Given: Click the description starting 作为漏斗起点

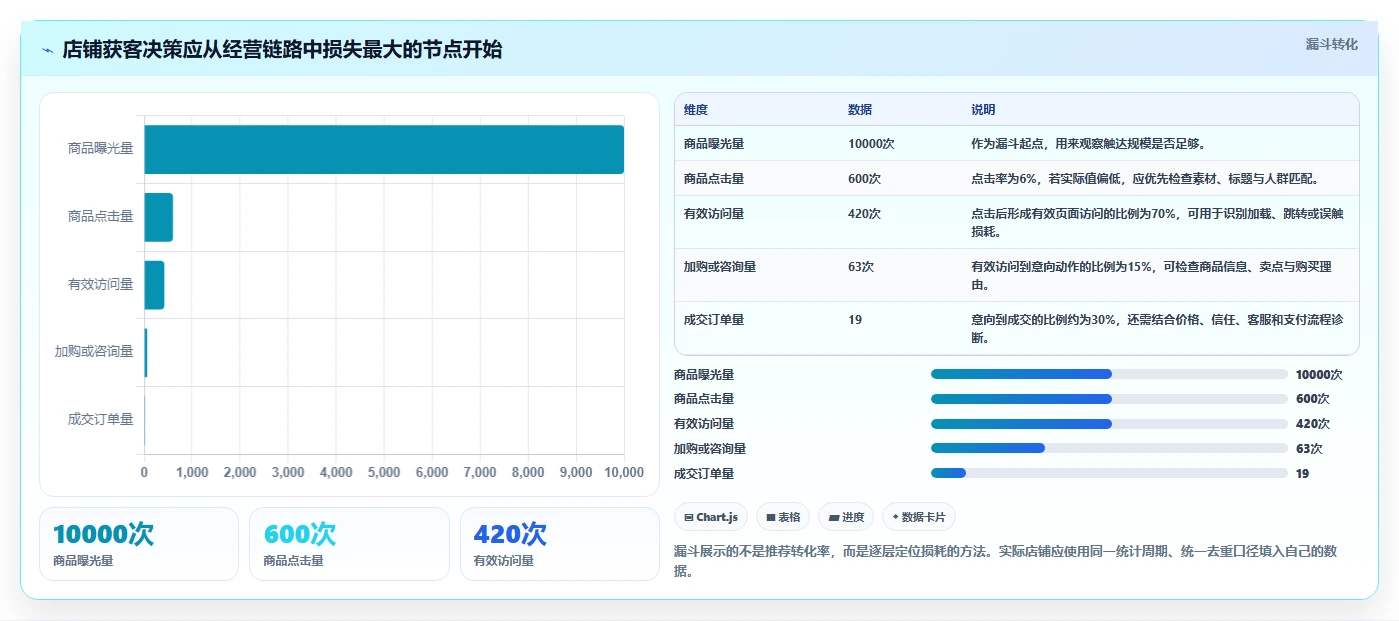Looking at the screenshot, I should coord(1088,144).
